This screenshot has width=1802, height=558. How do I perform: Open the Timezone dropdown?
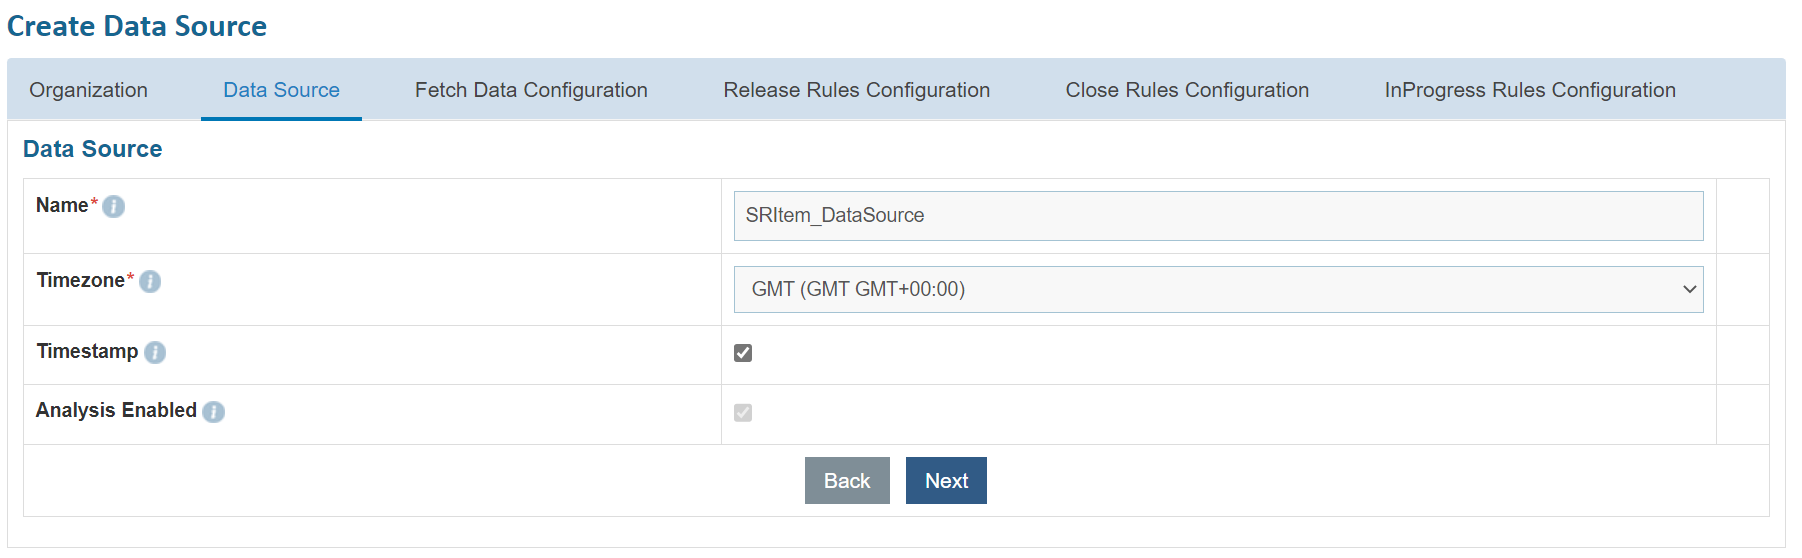pyautogui.click(x=1217, y=290)
